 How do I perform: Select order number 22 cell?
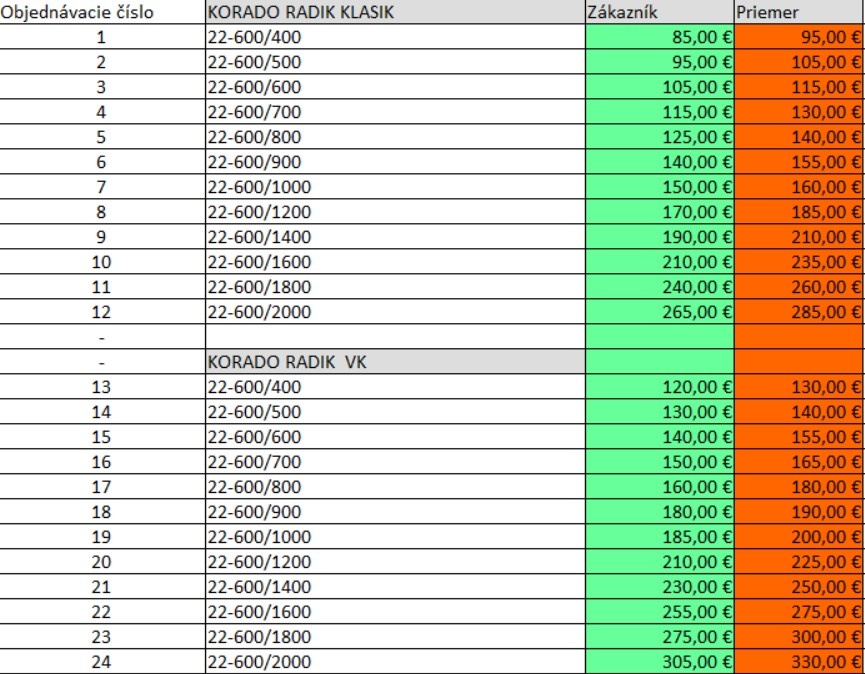pyautogui.click(x=102, y=612)
